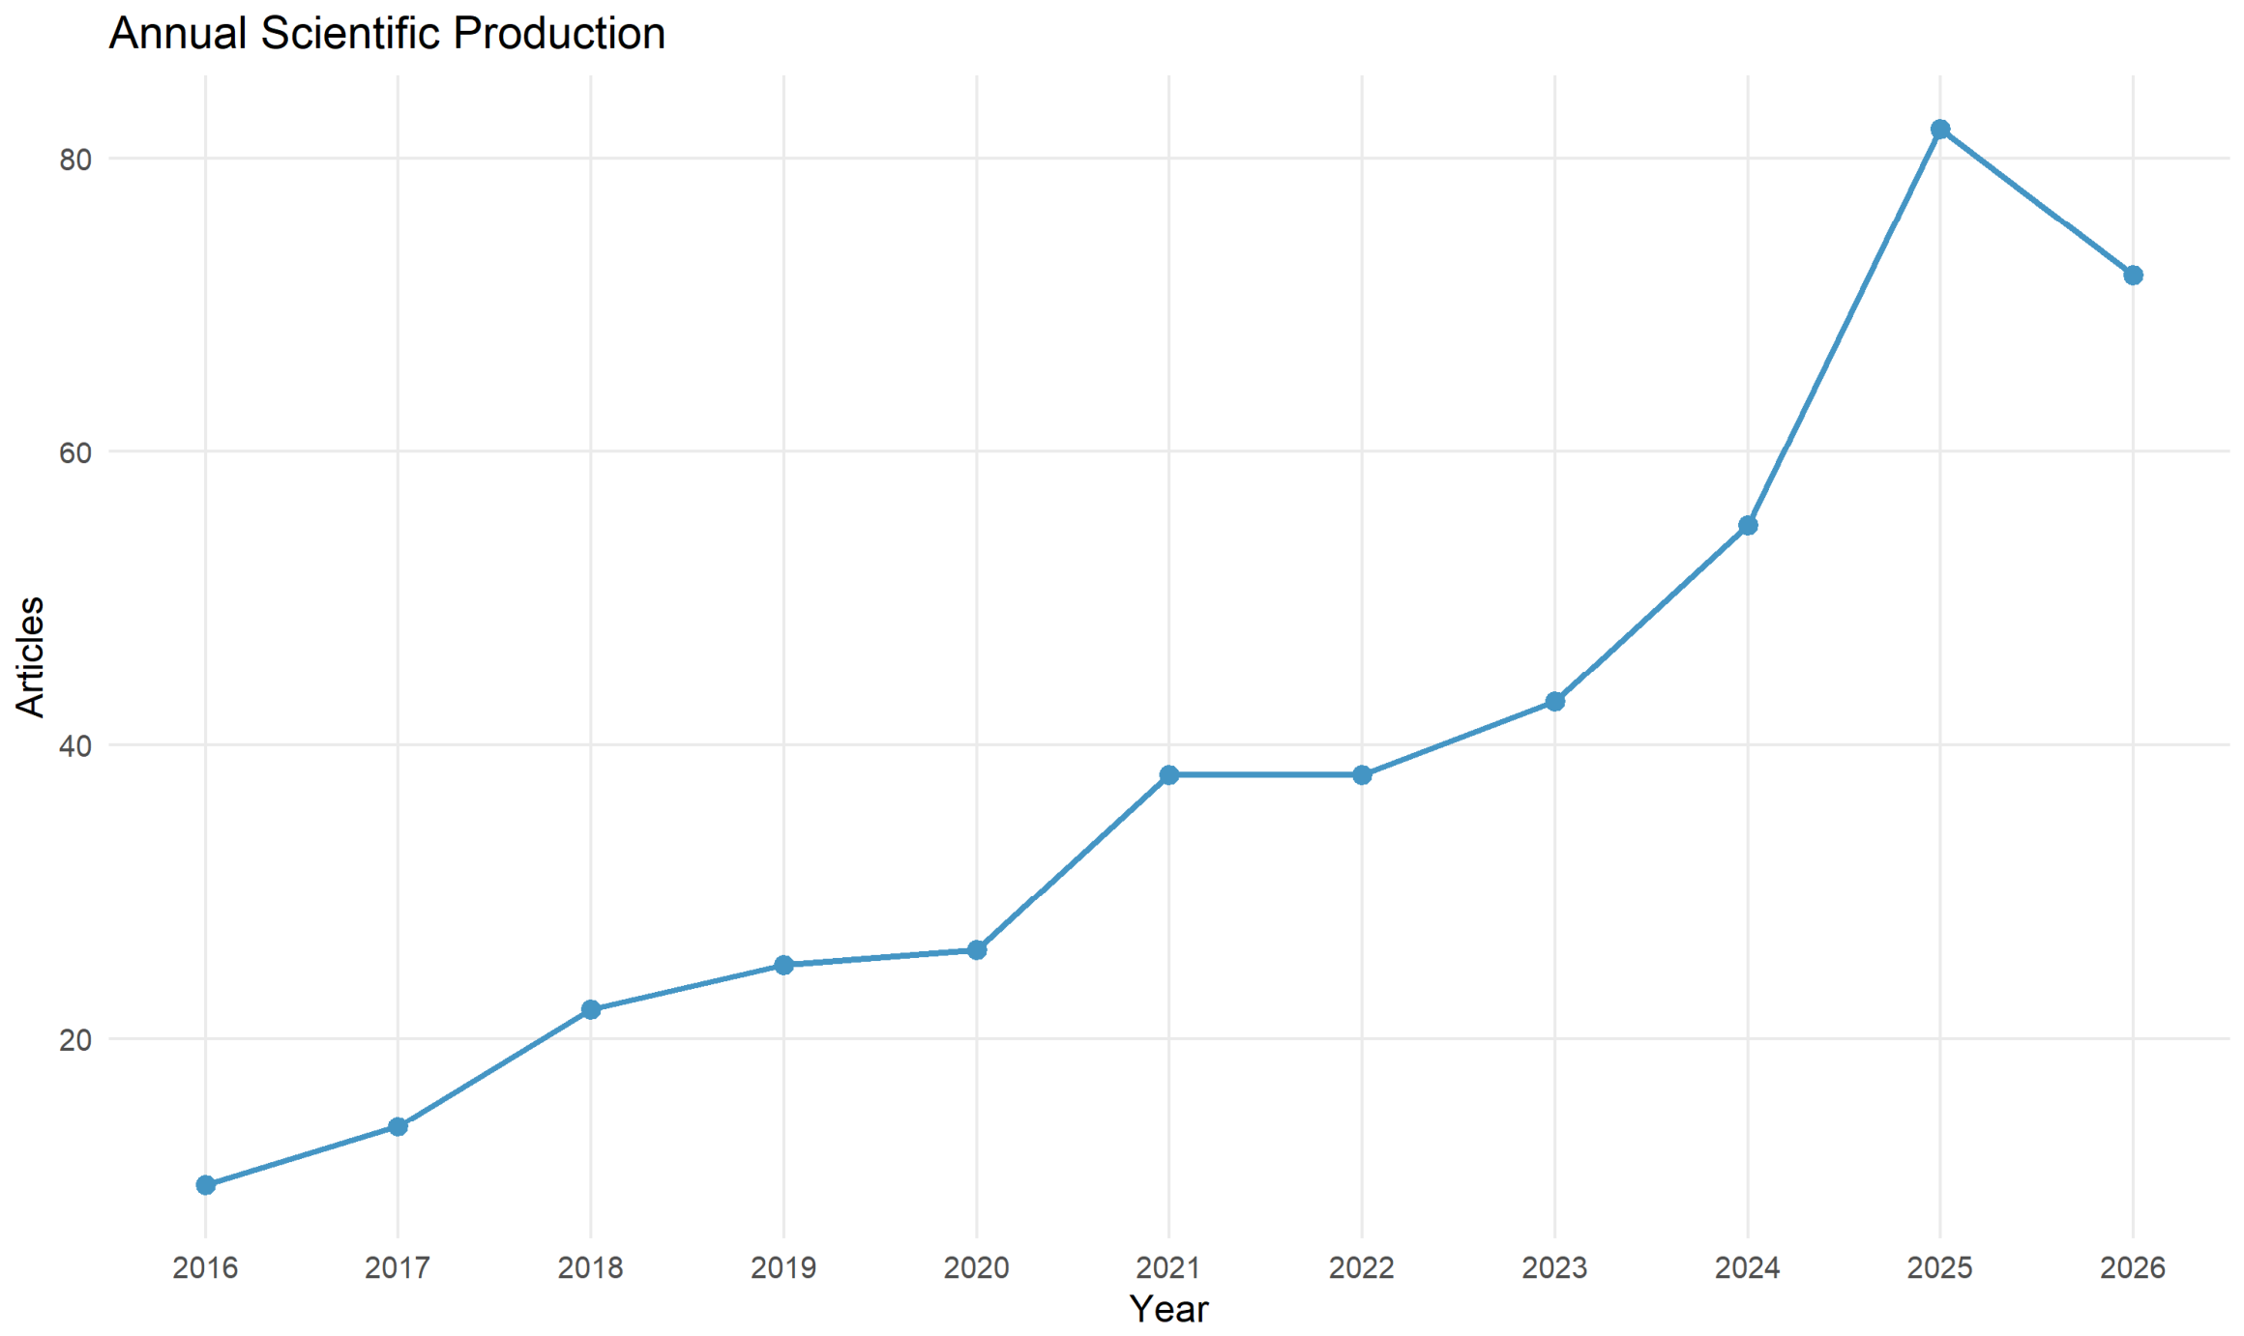This screenshot has width=2244, height=1336.
Task: Click the y-axis tick label '20'
Action: point(75,1040)
